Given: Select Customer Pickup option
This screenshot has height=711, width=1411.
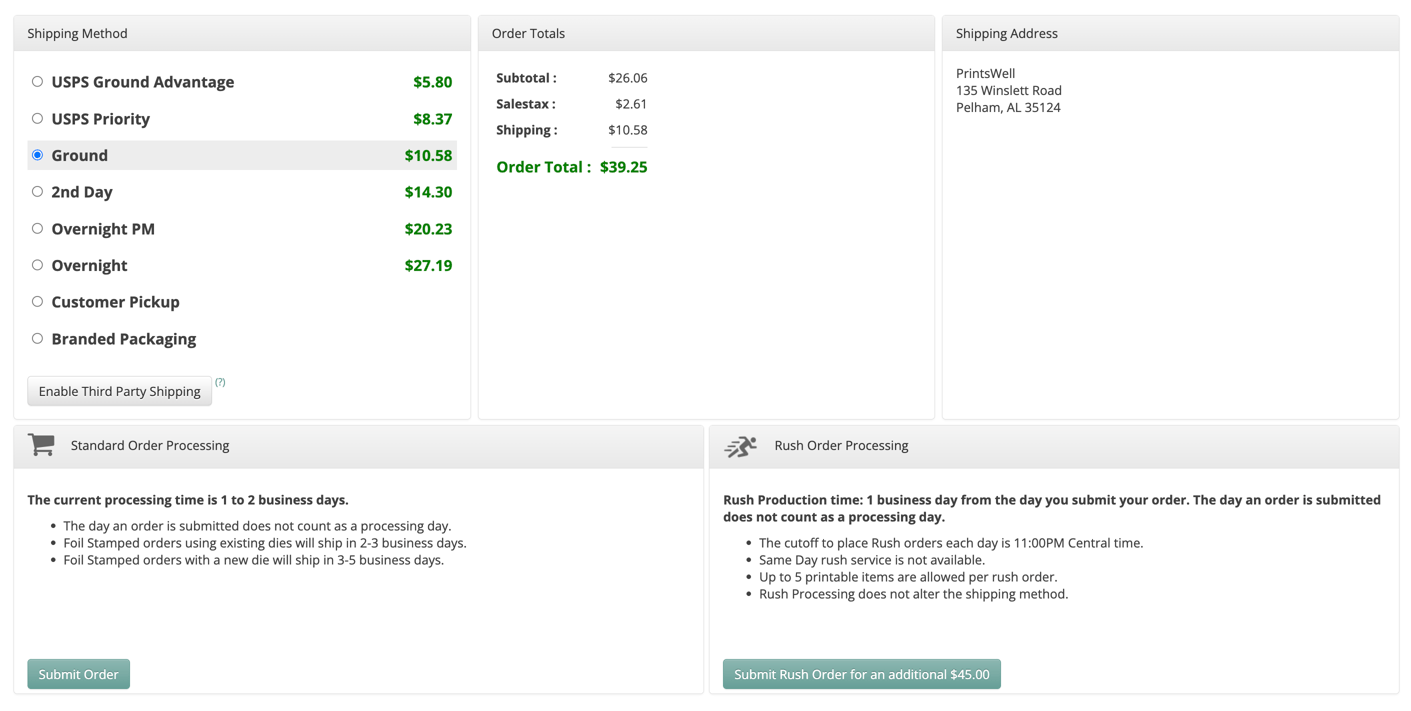Looking at the screenshot, I should point(37,302).
